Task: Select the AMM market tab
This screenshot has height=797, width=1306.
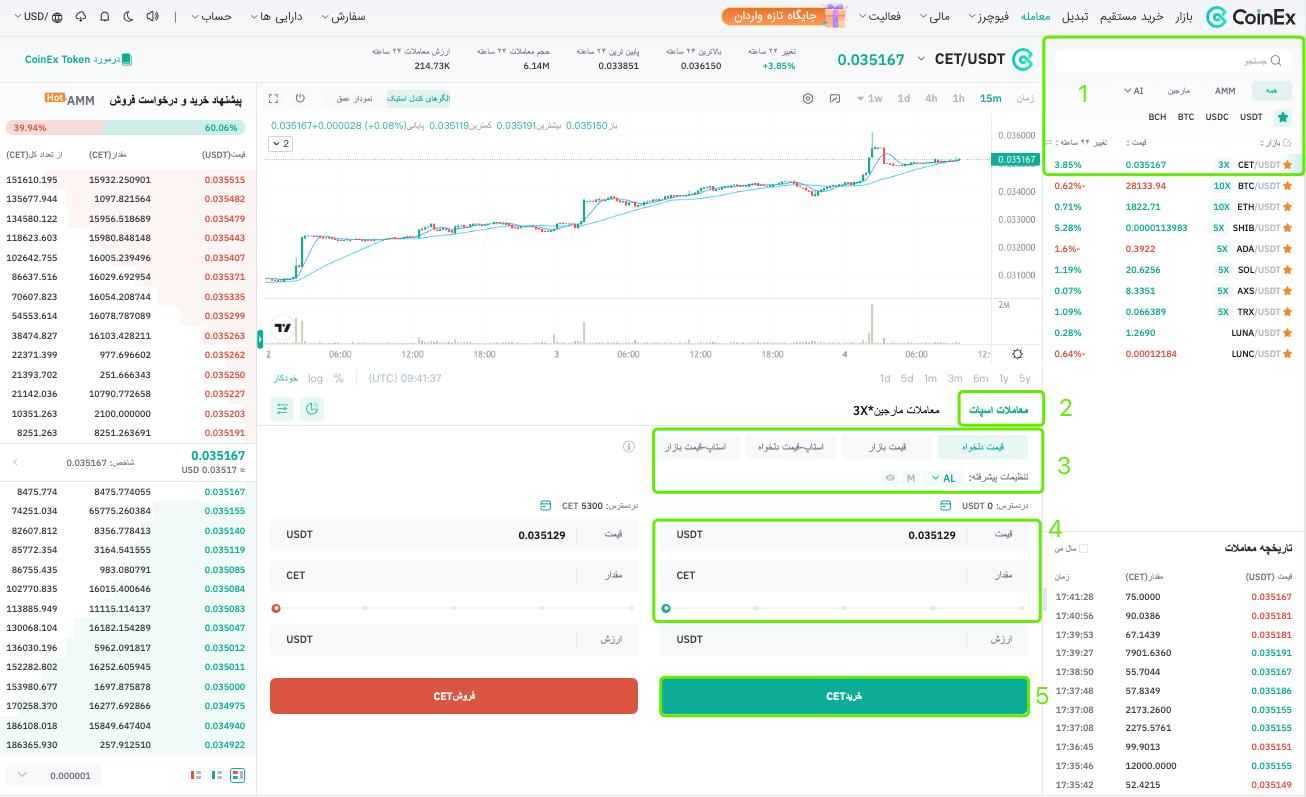Action: [x=1225, y=90]
